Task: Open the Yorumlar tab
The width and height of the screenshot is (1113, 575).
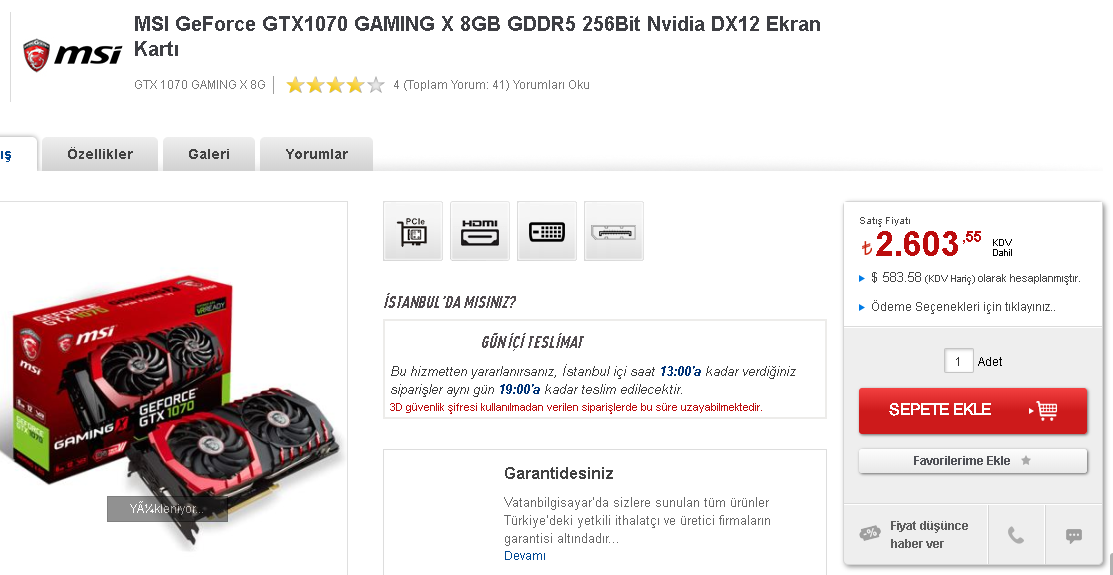Action: (x=317, y=154)
